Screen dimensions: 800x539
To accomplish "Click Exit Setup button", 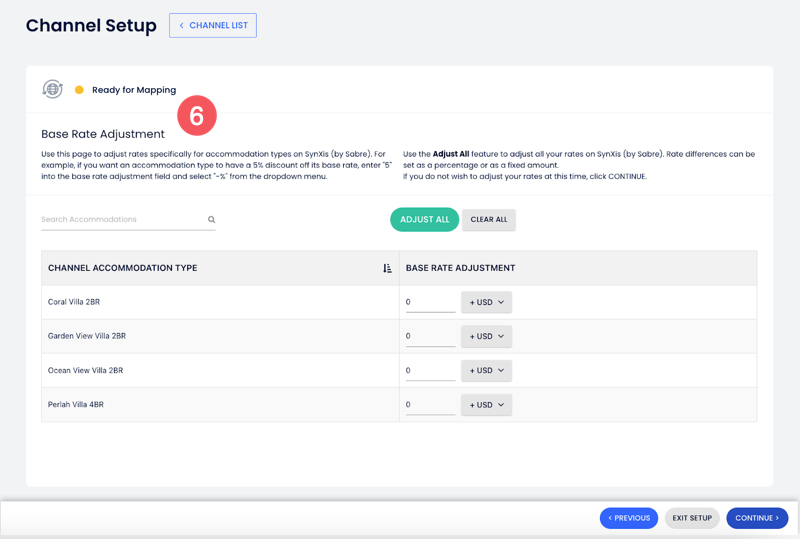I will coord(692,518).
